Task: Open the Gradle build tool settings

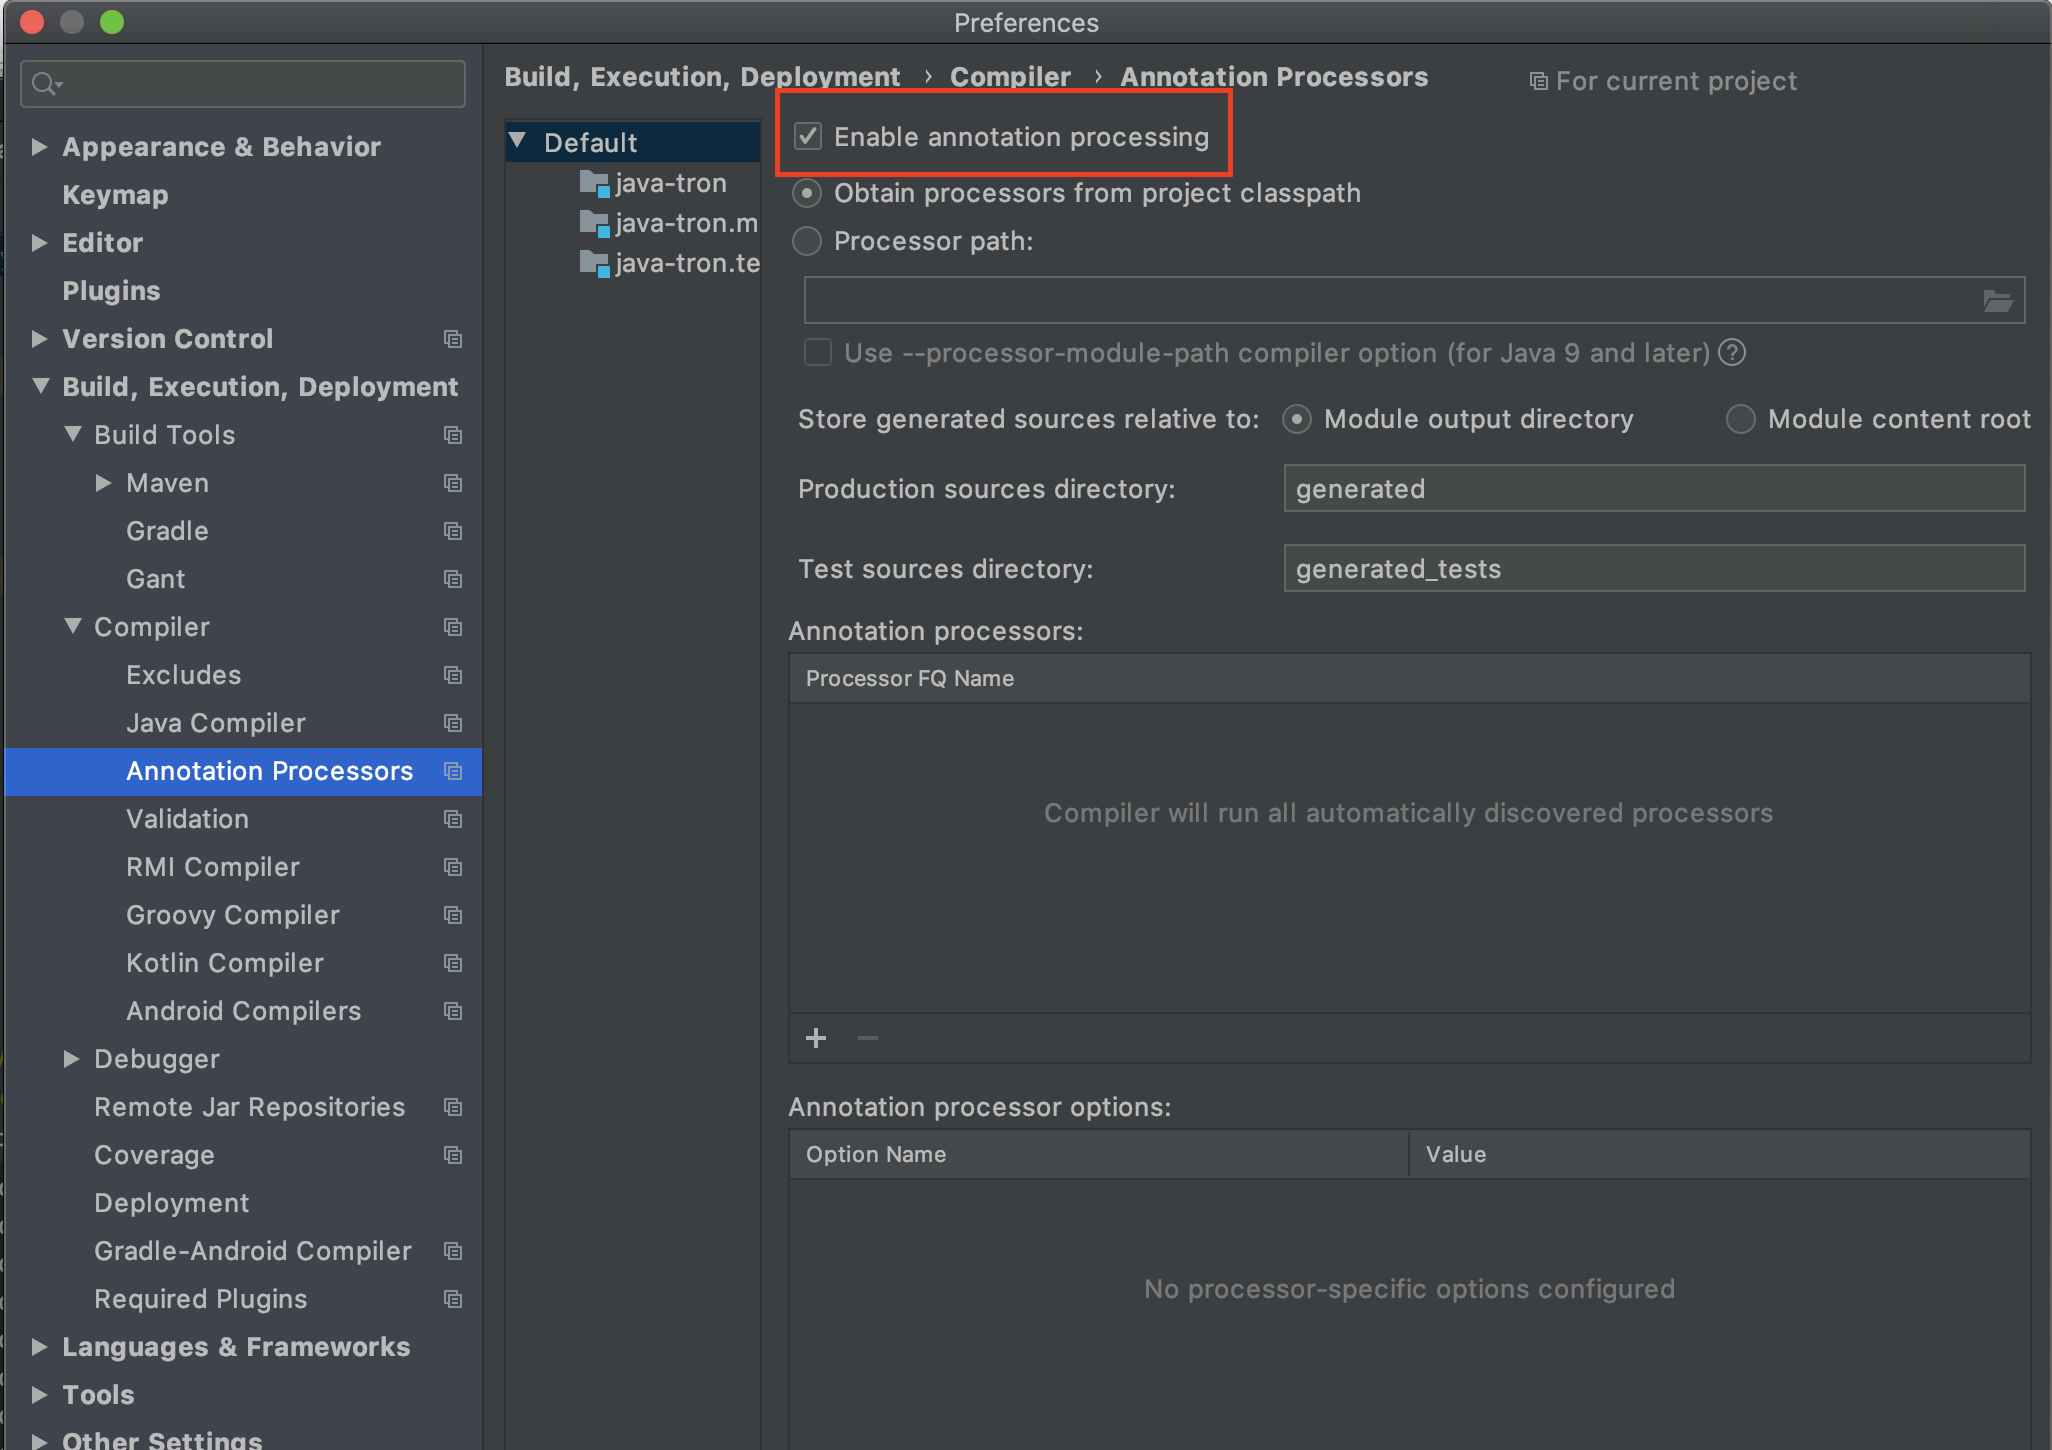Action: pos(167,531)
